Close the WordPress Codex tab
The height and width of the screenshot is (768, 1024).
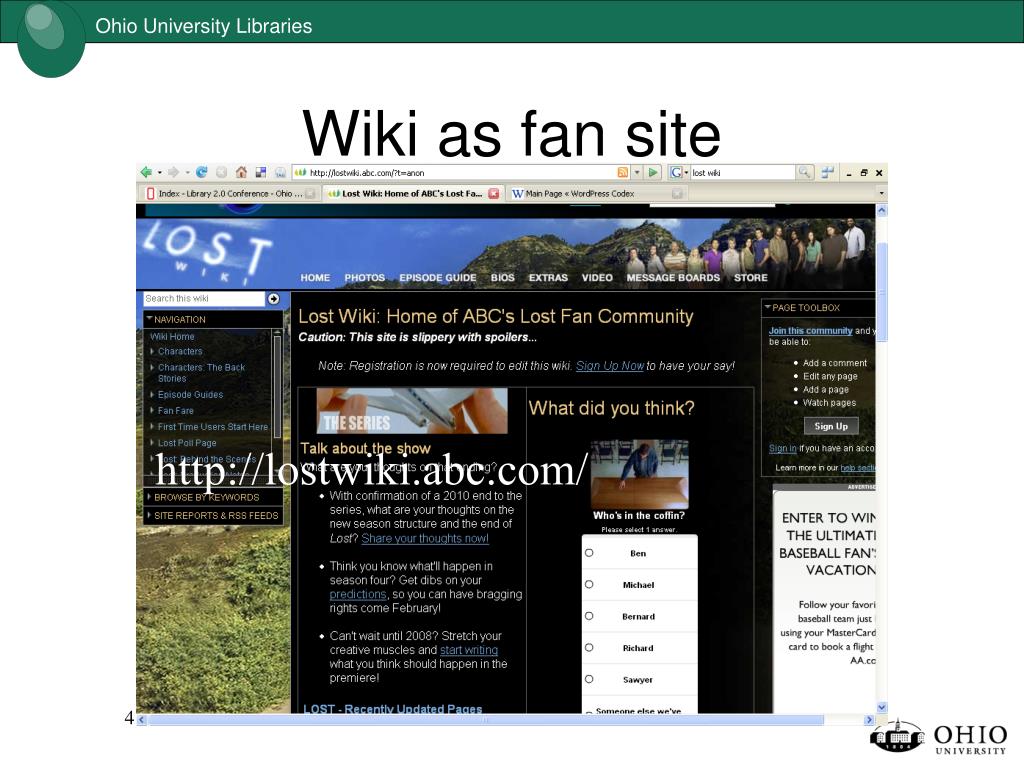point(677,193)
